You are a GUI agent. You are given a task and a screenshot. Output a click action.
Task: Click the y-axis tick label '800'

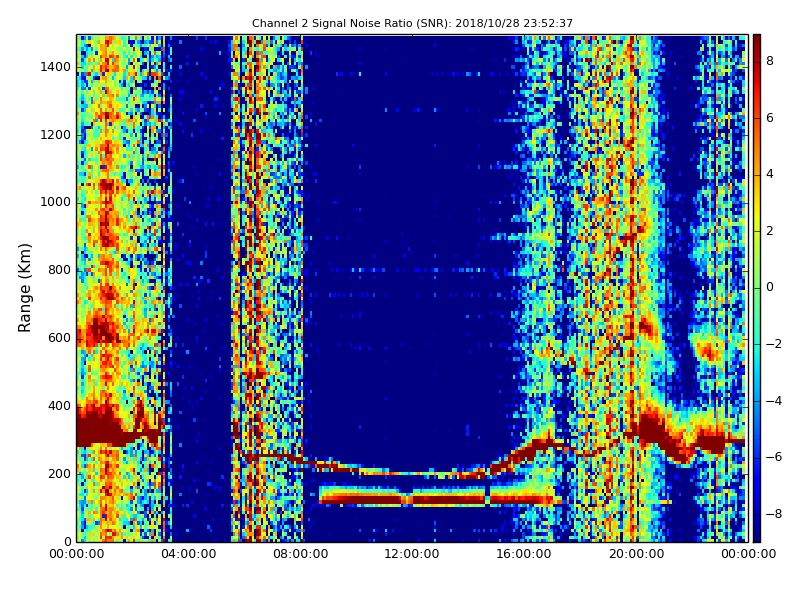pyautogui.click(x=60, y=270)
